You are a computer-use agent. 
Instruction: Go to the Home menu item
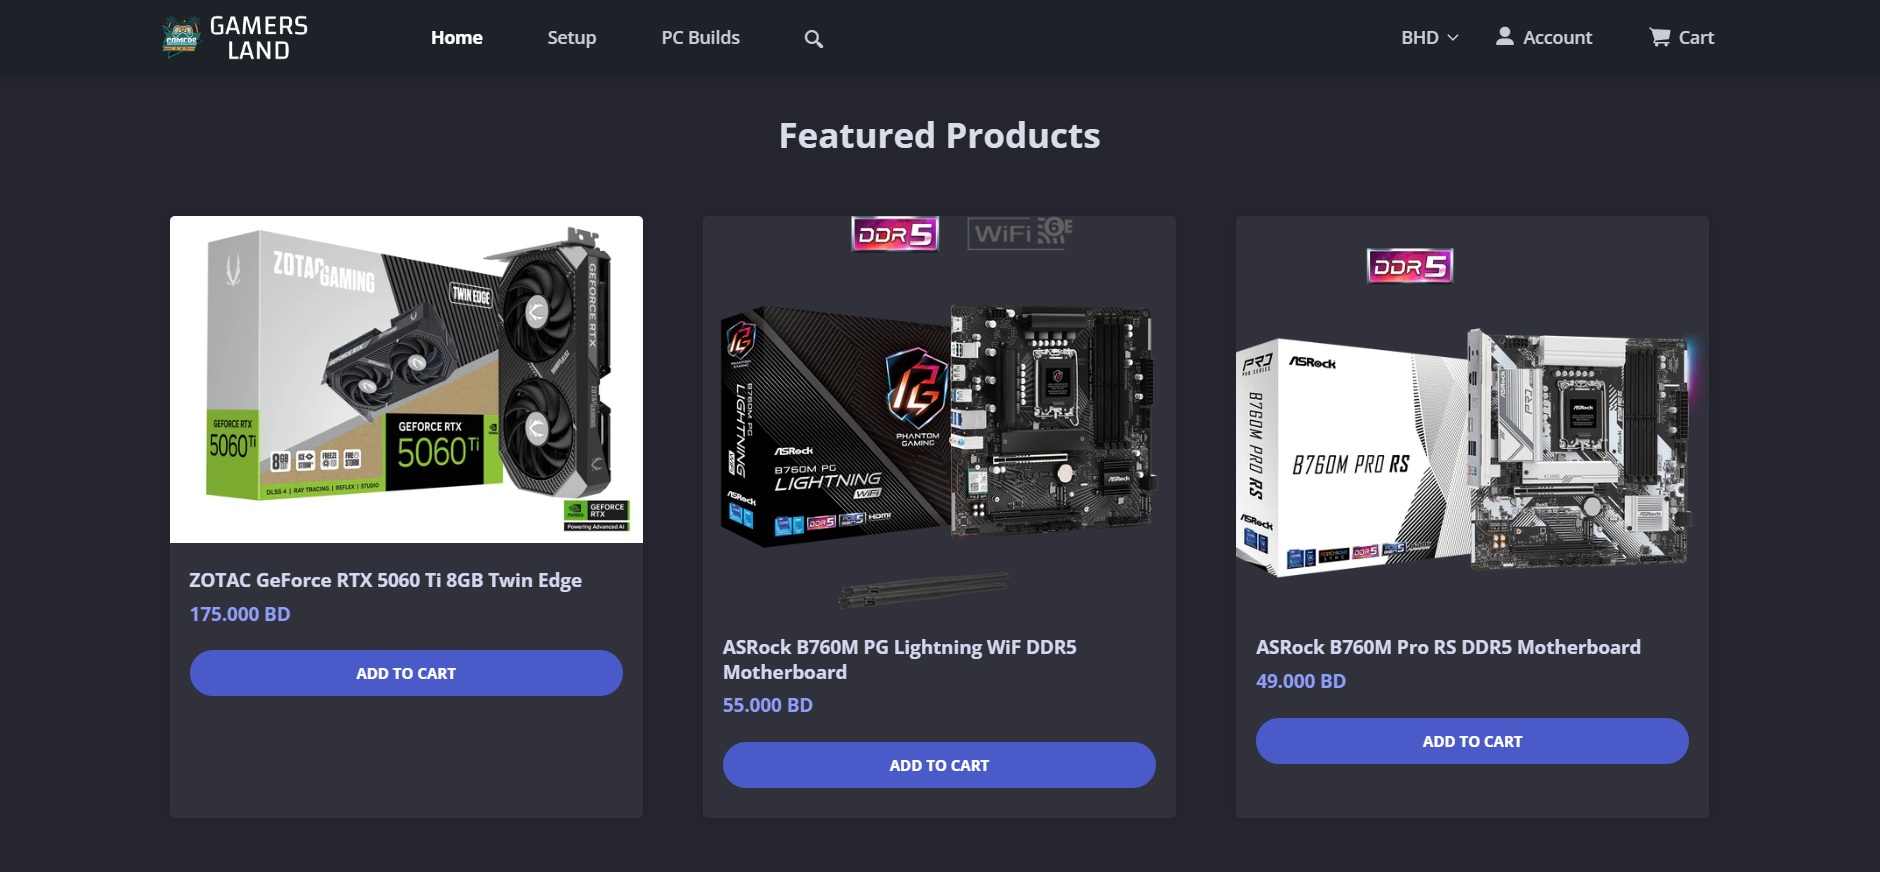click(457, 38)
